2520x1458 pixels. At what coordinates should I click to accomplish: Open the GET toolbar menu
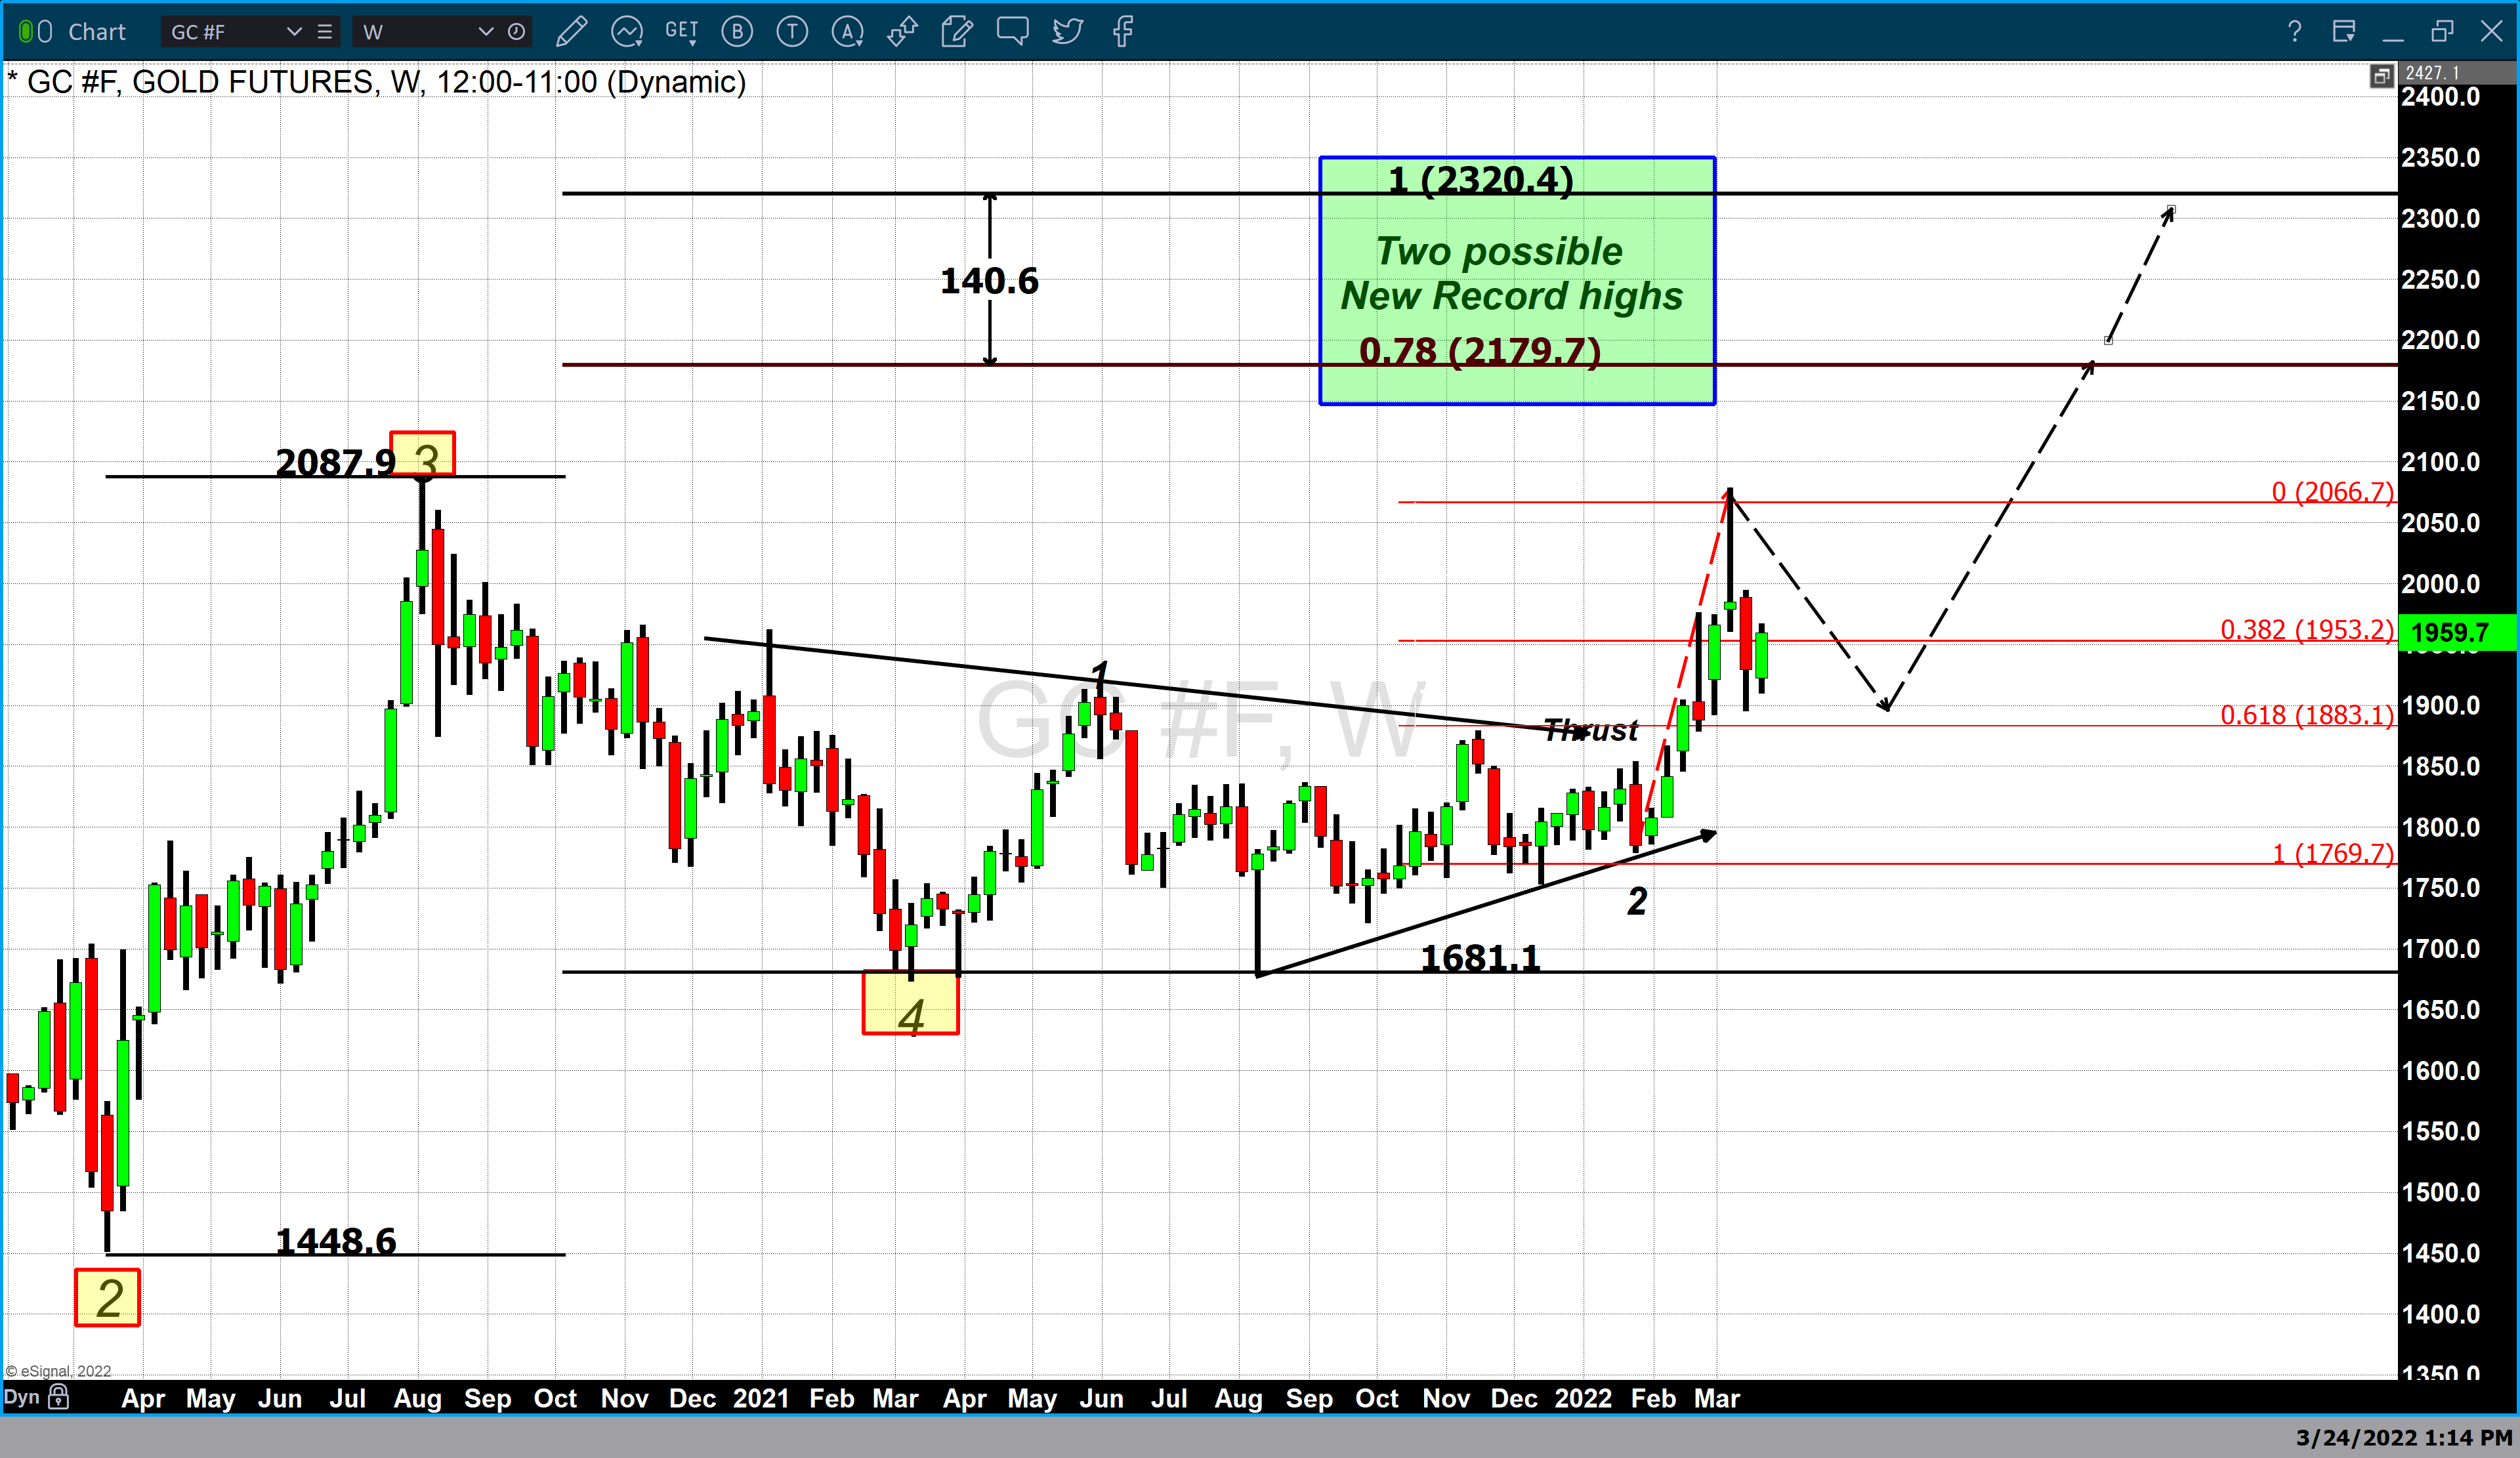coord(682,32)
